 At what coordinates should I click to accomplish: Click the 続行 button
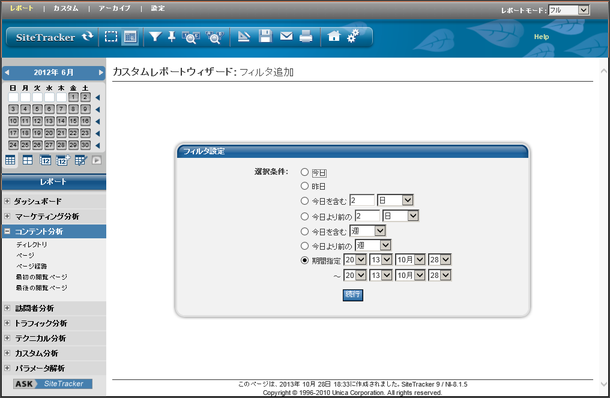[x=352, y=295]
